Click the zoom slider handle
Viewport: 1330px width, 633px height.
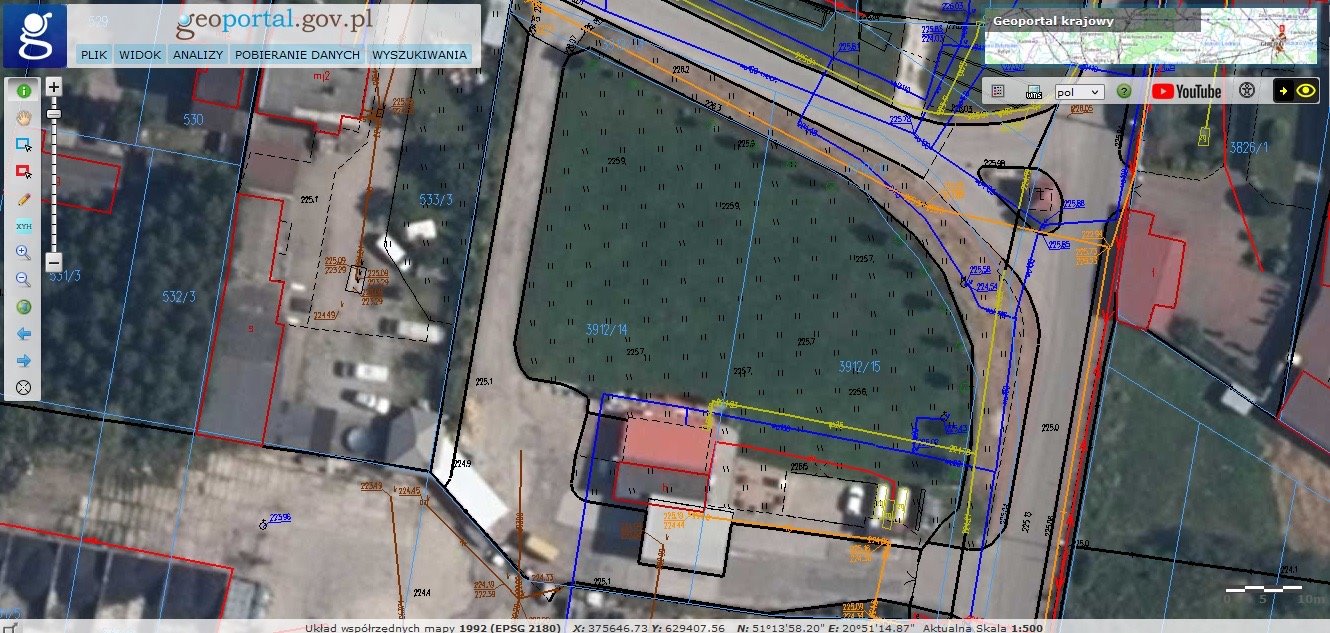point(54,114)
